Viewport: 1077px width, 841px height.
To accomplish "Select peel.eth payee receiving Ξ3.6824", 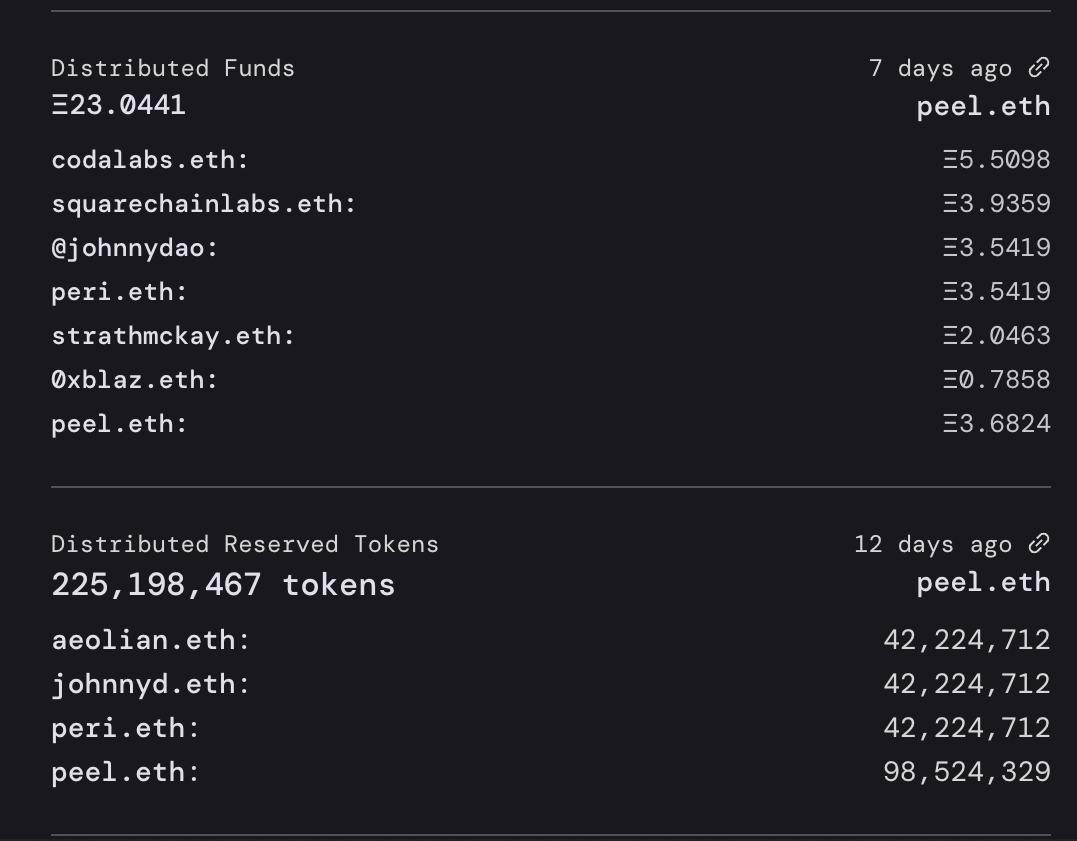I will (x=116, y=423).
